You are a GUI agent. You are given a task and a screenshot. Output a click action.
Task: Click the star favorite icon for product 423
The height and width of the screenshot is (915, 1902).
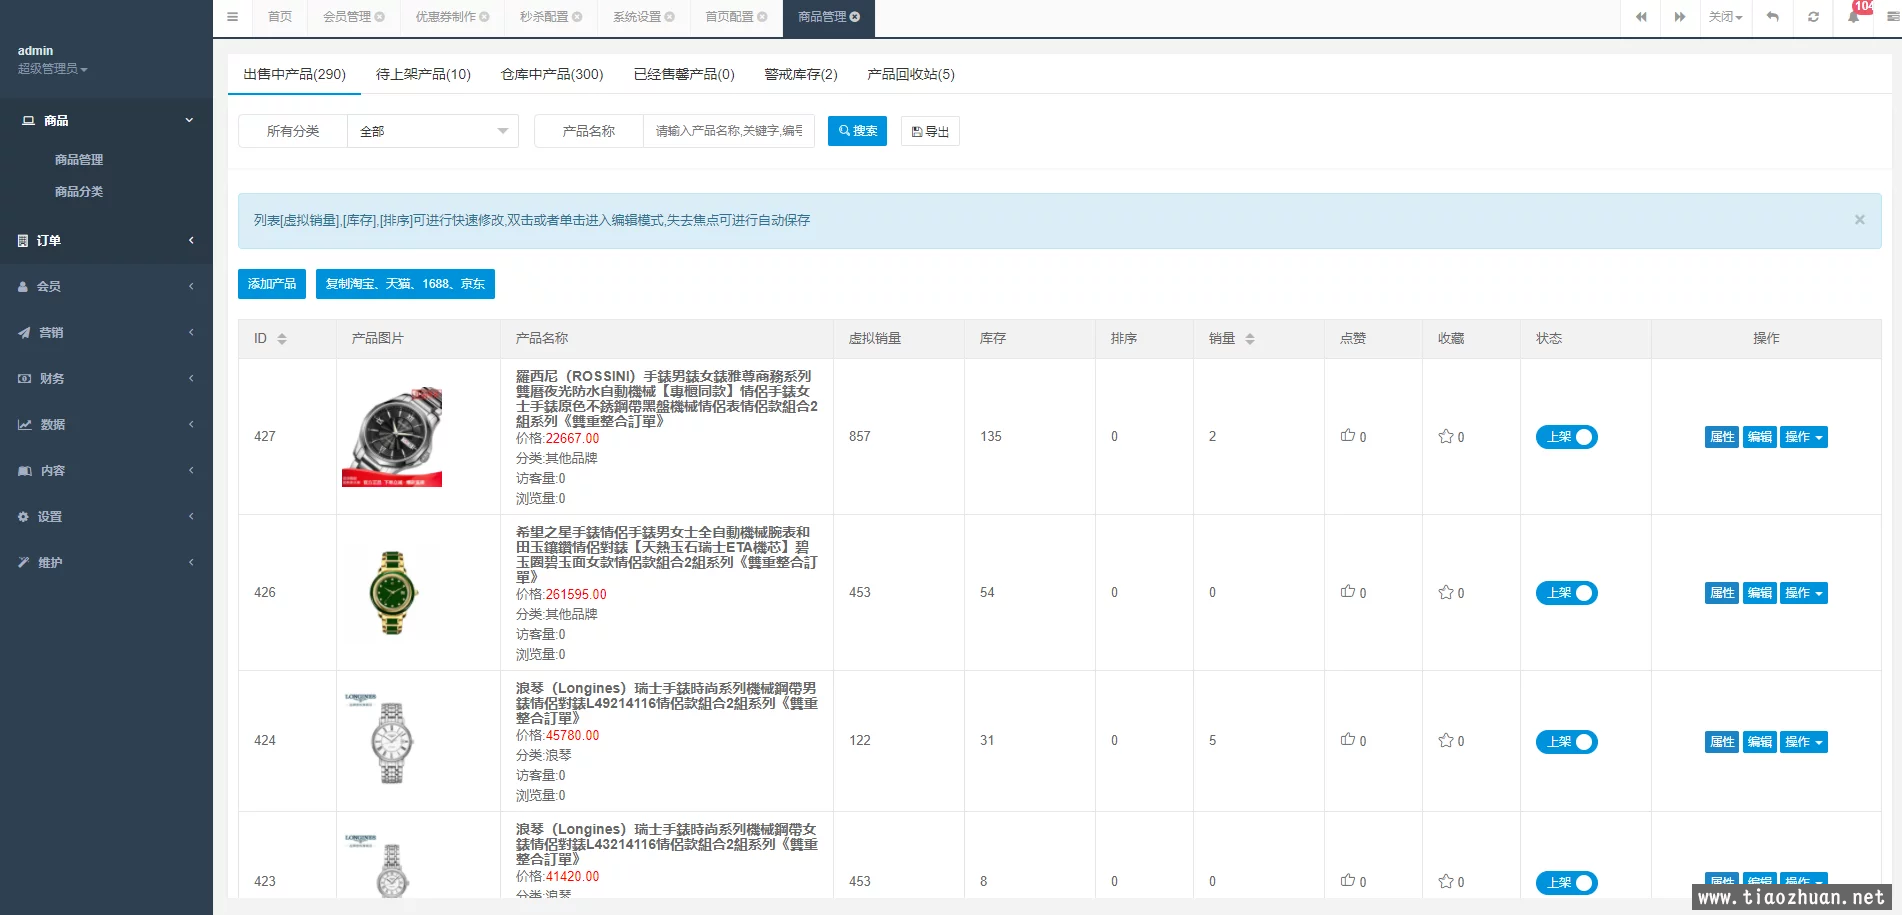(x=1446, y=881)
